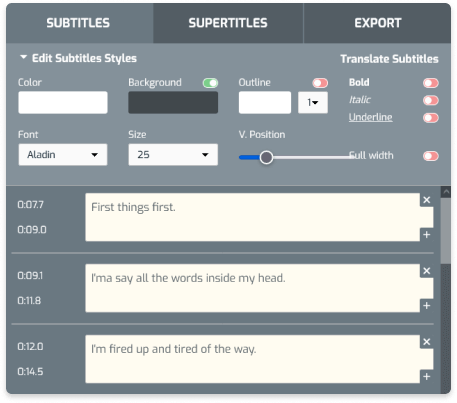This screenshot has height=403, width=457.
Task: Open the EXPORT tab
Action: click(378, 23)
